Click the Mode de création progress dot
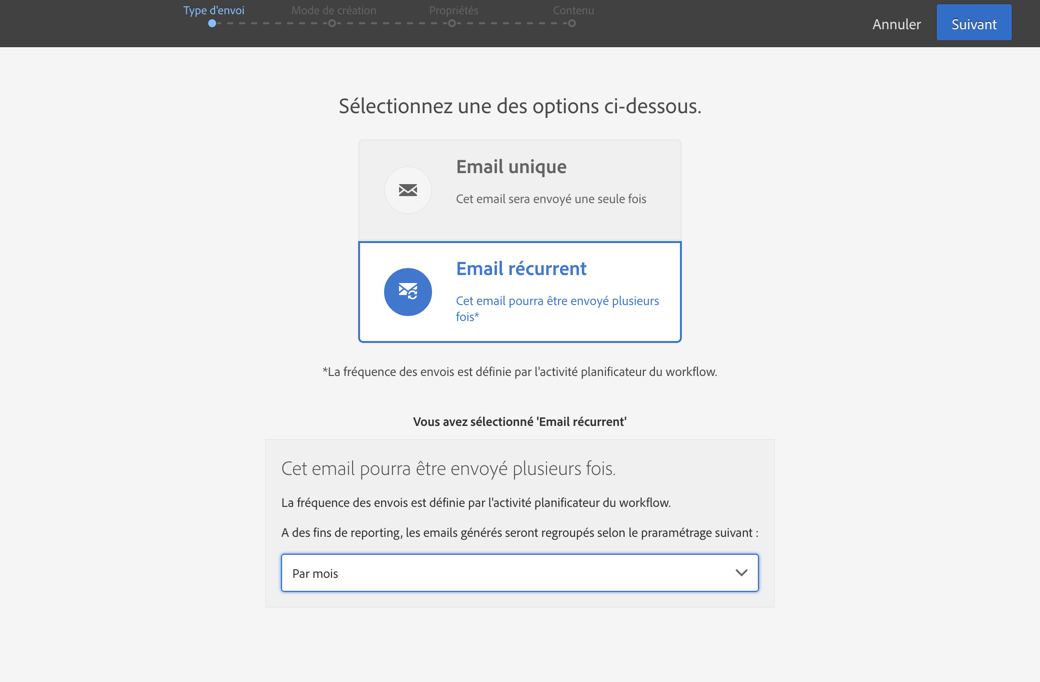The height and width of the screenshot is (682, 1040). (332, 23)
